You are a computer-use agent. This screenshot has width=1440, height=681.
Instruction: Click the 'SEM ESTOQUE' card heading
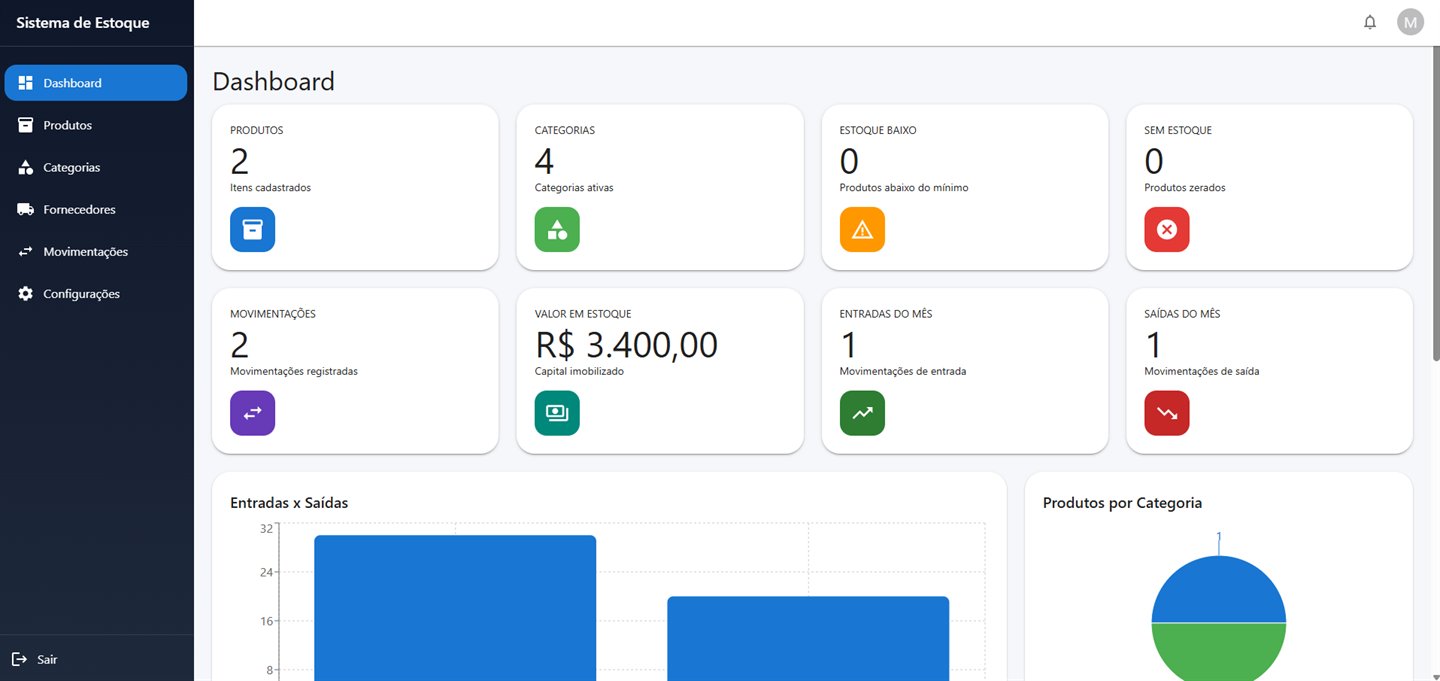1178,130
